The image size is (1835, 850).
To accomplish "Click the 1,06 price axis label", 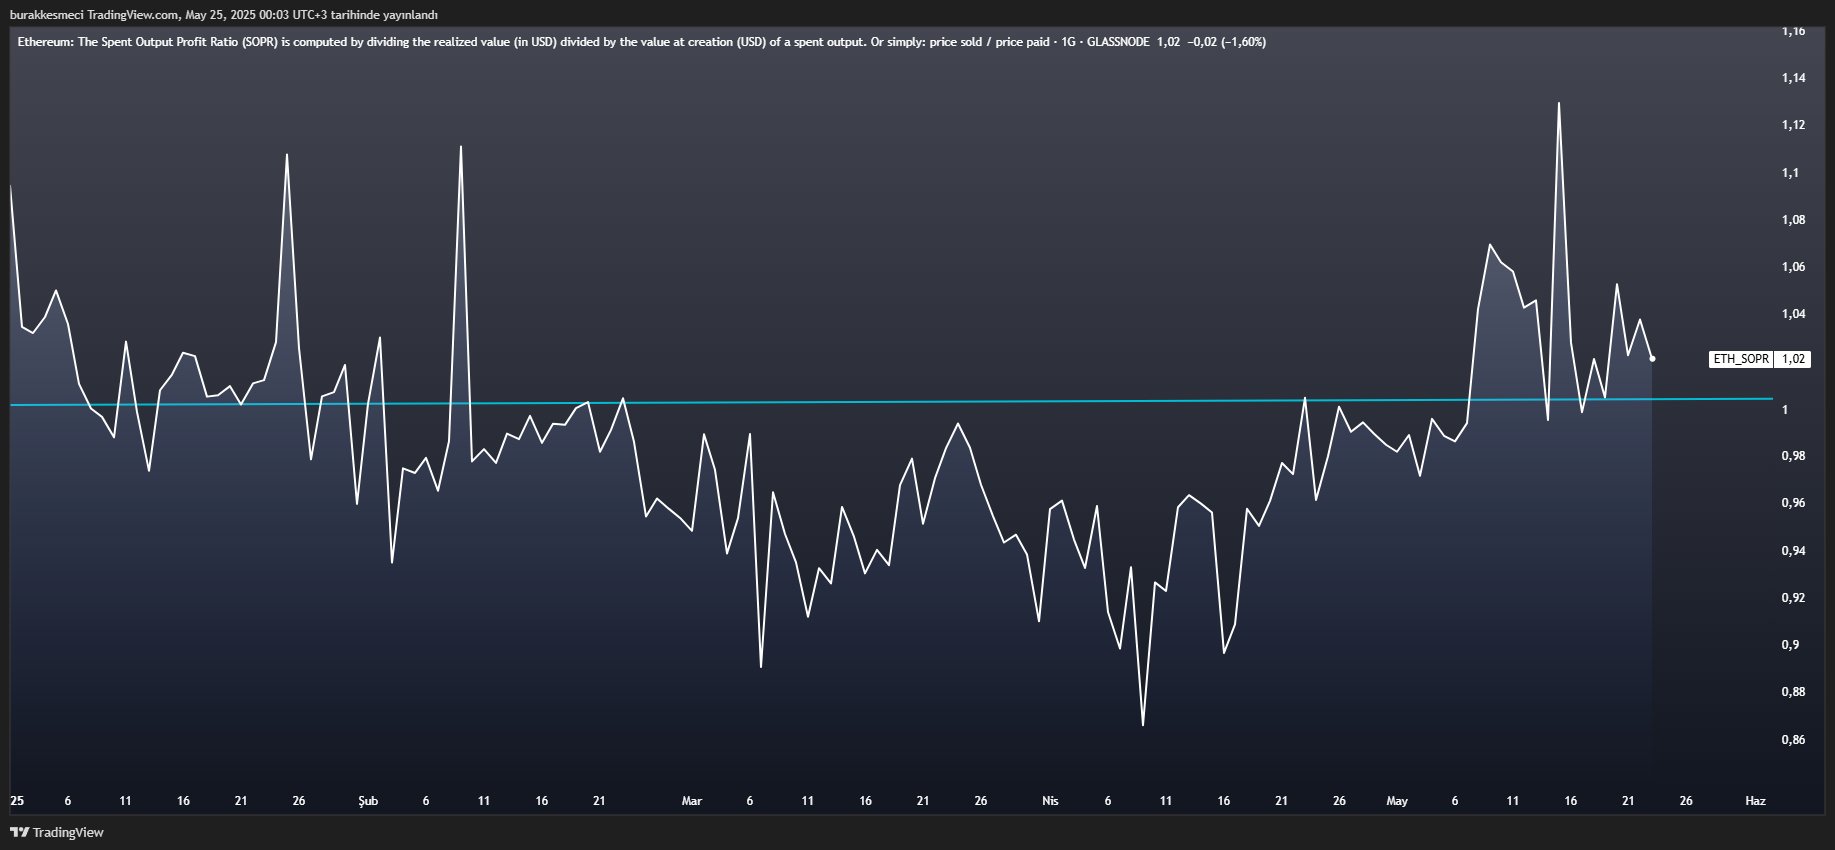I will (1793, 267).
